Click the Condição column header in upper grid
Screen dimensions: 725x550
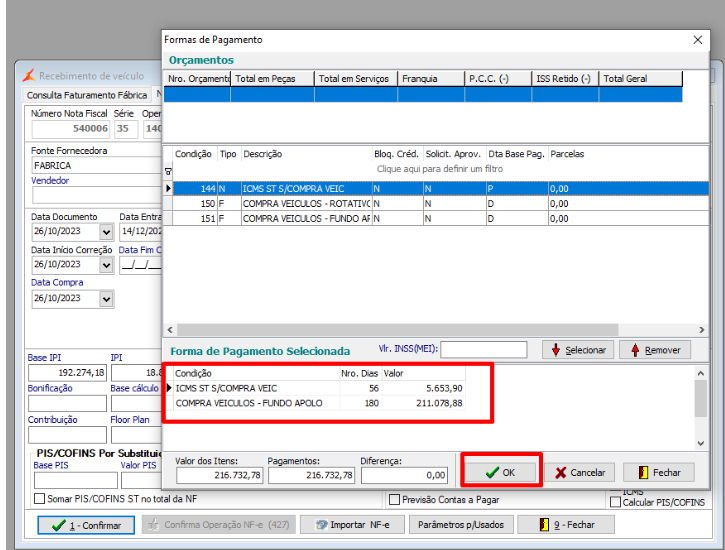(x=195, y=154)
